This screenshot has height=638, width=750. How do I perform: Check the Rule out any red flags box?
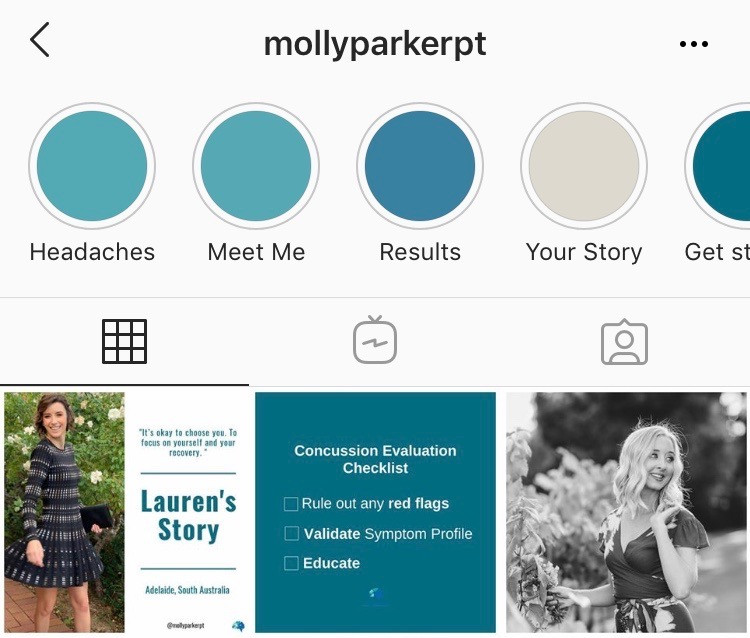point(291,504)
